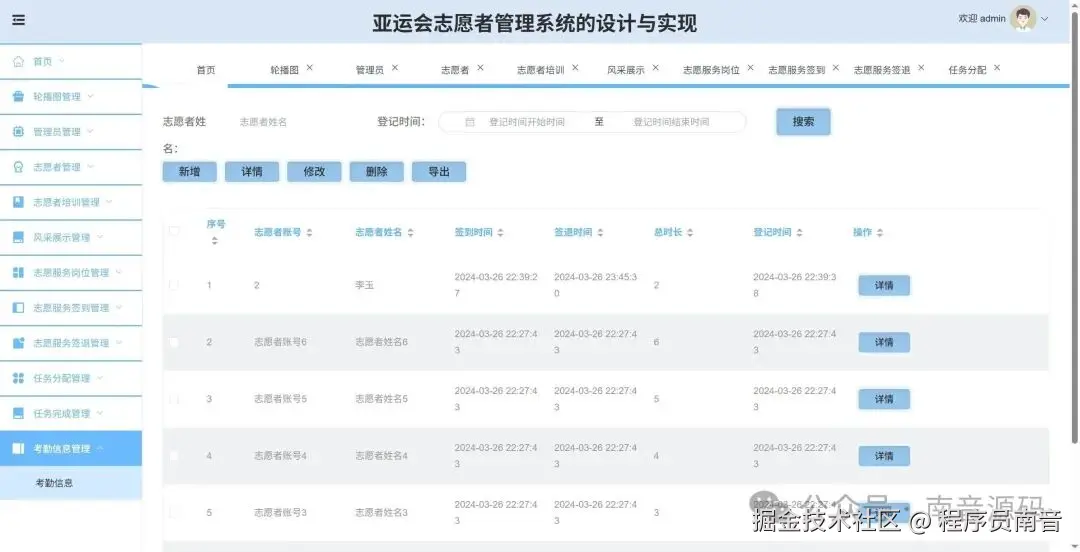Check the row for 李玉
The width and height of the screenshot is (1080, 552).
click(x=174, y=285)
